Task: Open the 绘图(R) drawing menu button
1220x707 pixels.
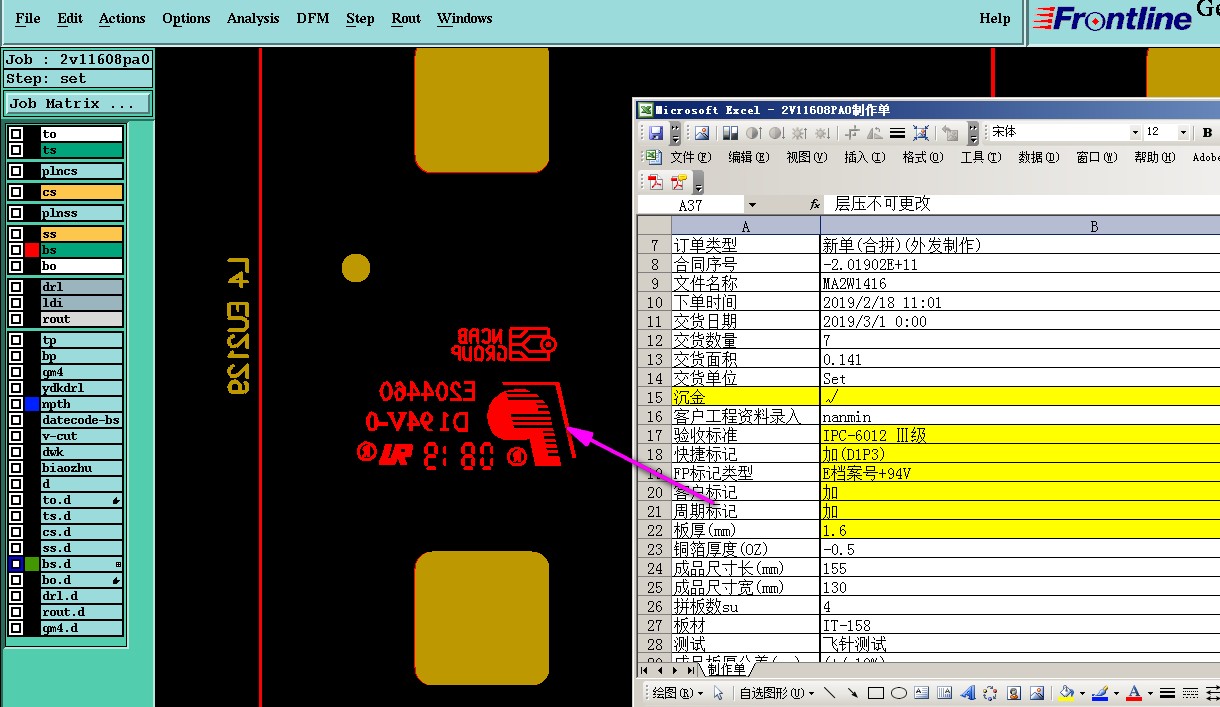Action: click(x=677, y=693)
